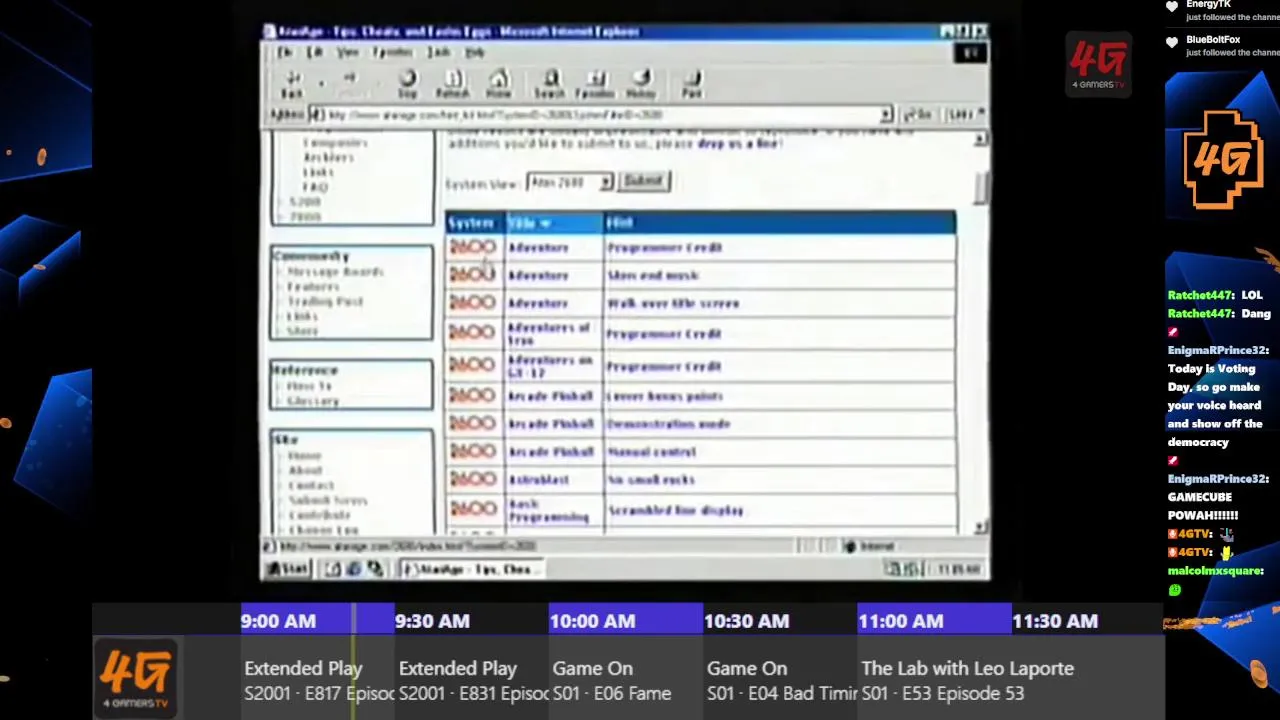Open the Tools menu
1280x720 pixels.
tap(440, 52)
